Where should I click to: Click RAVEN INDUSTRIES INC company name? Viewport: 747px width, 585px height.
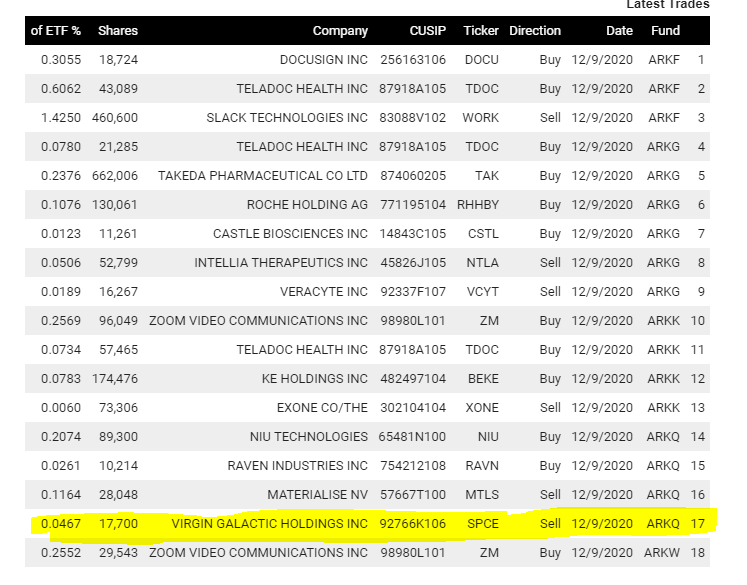(x=298, y=466)
